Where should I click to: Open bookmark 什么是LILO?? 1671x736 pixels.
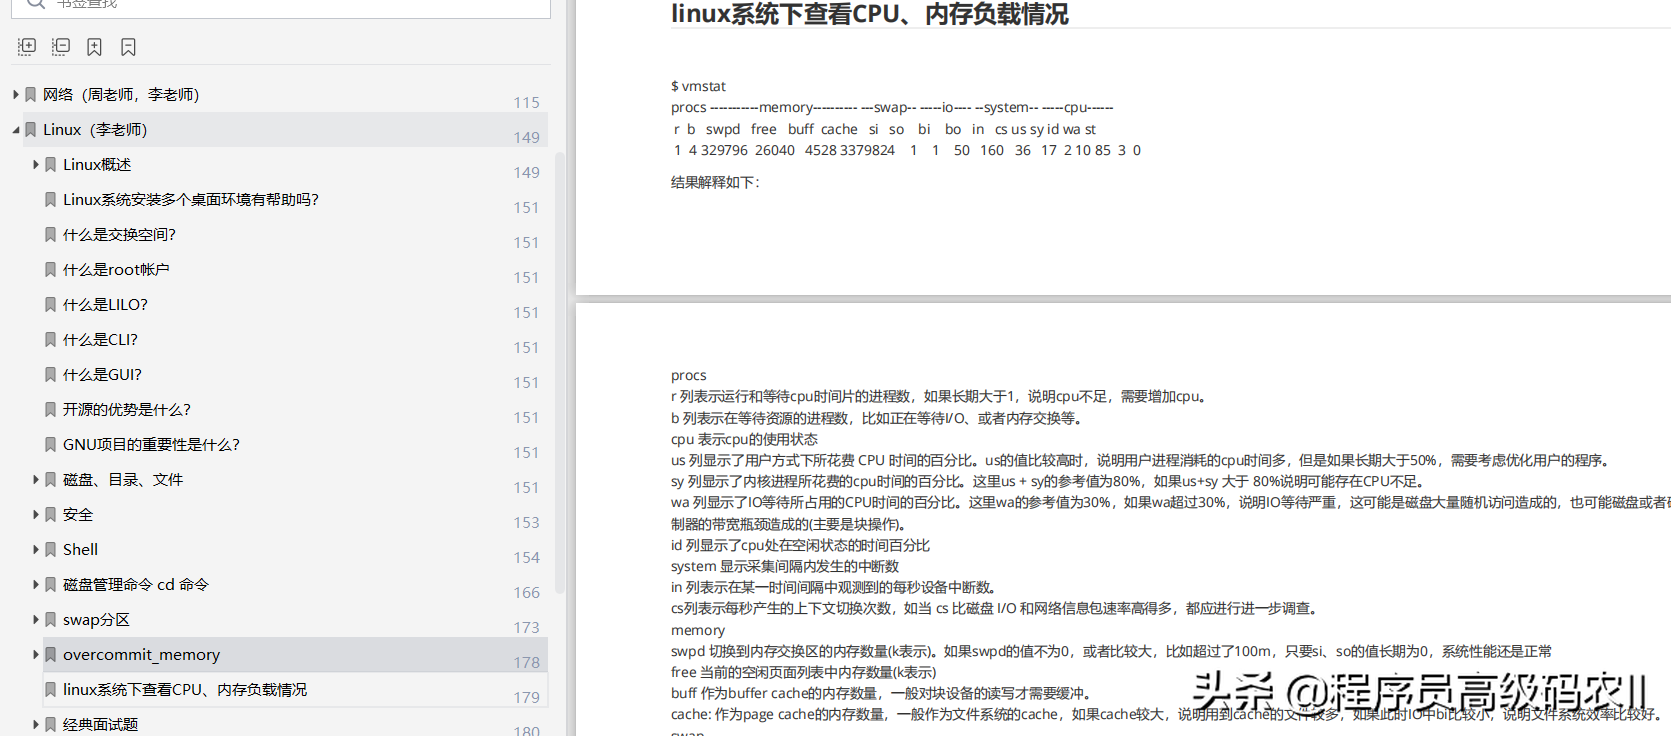coord(105,304)
